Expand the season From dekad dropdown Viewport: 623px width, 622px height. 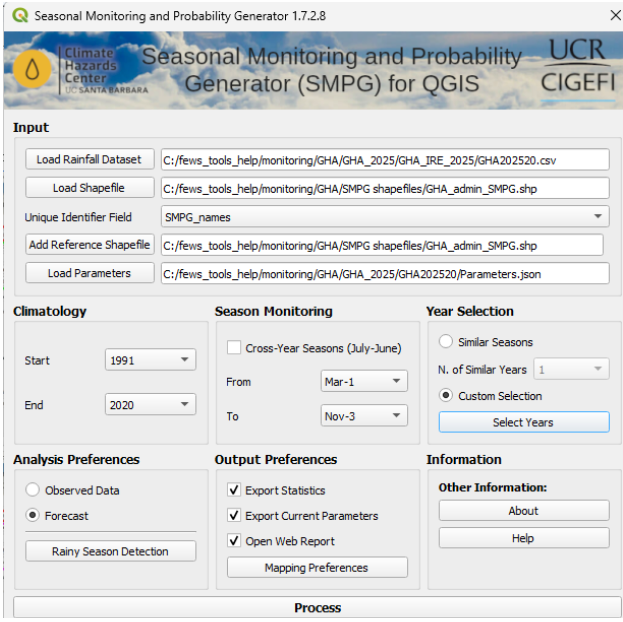[364, 381]
